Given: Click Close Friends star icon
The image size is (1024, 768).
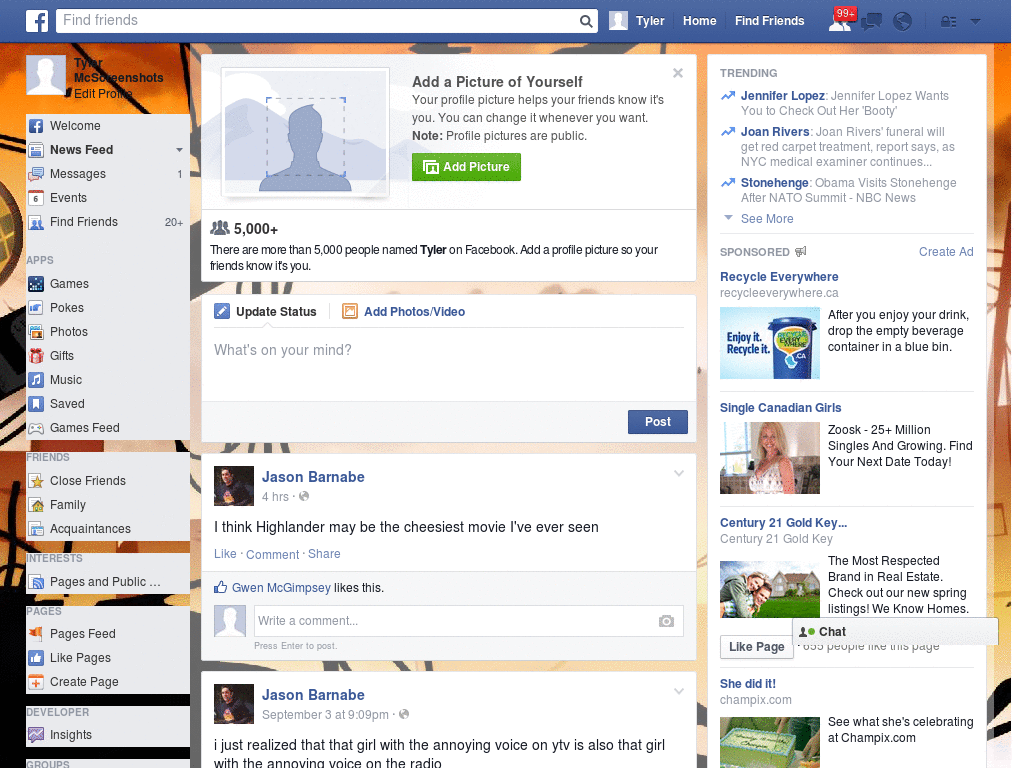Looking at the screenshot, I should click(36, 481).
